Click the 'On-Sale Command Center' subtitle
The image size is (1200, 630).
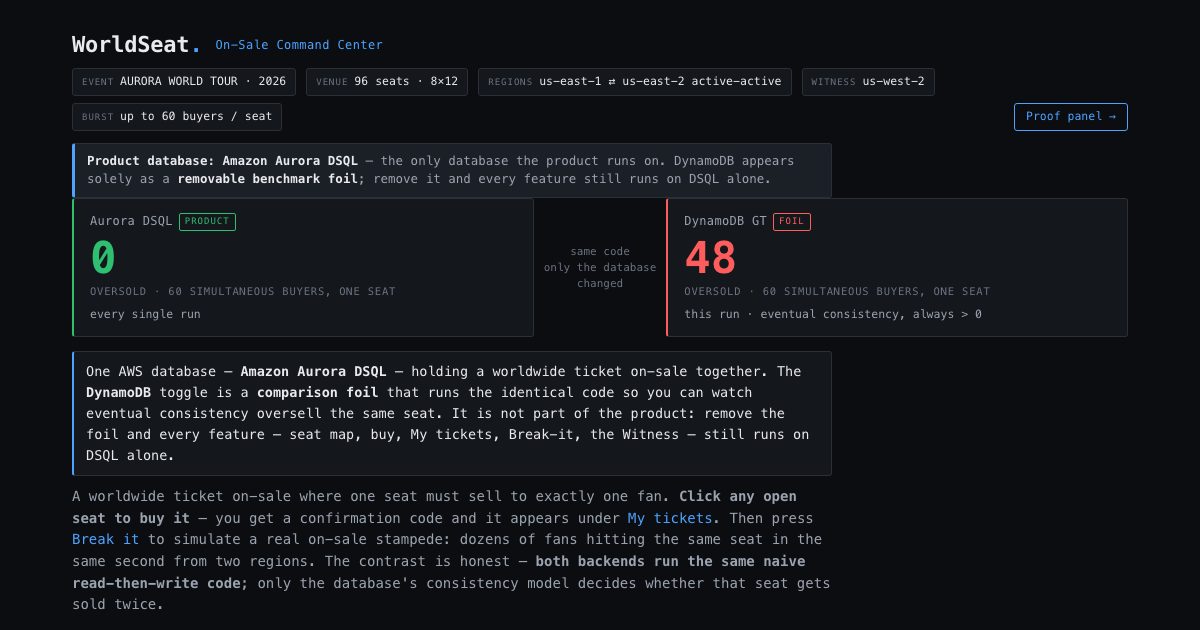pyautogui.click(x=299, y=45)
